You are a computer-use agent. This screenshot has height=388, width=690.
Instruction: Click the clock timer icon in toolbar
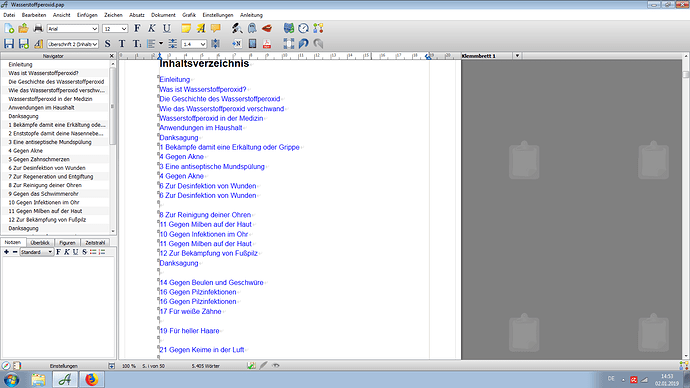pos(303,28)
